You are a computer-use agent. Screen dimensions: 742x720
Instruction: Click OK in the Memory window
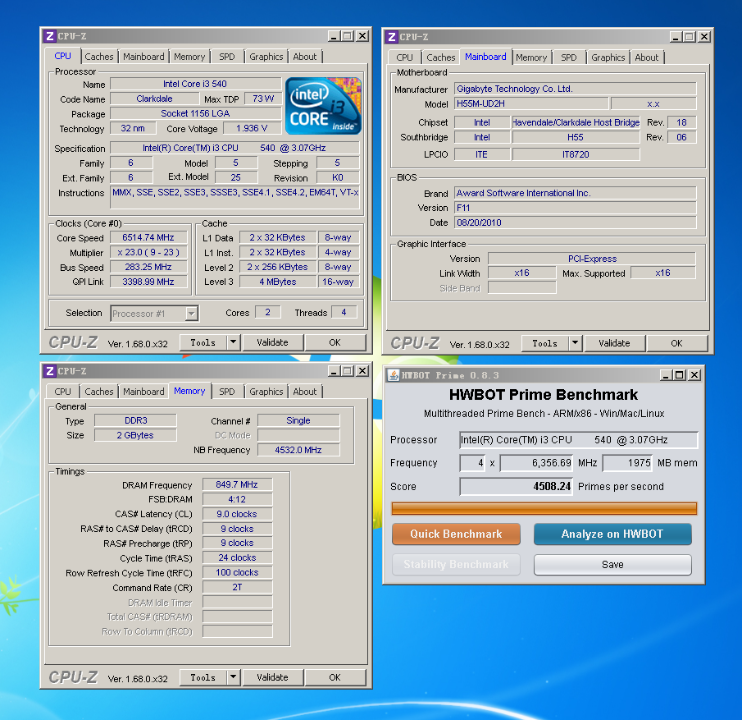click(x=335, y=677)
